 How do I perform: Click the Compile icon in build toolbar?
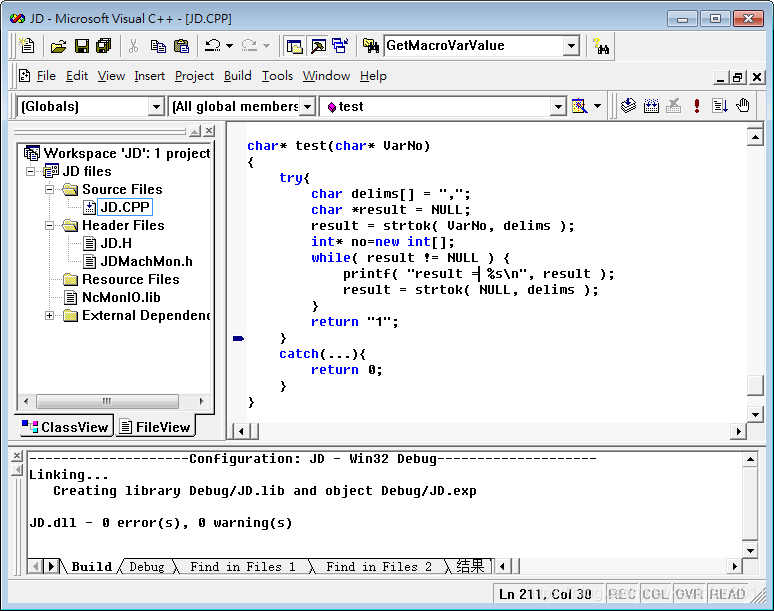pyautogui.click(x=628, y=106)
